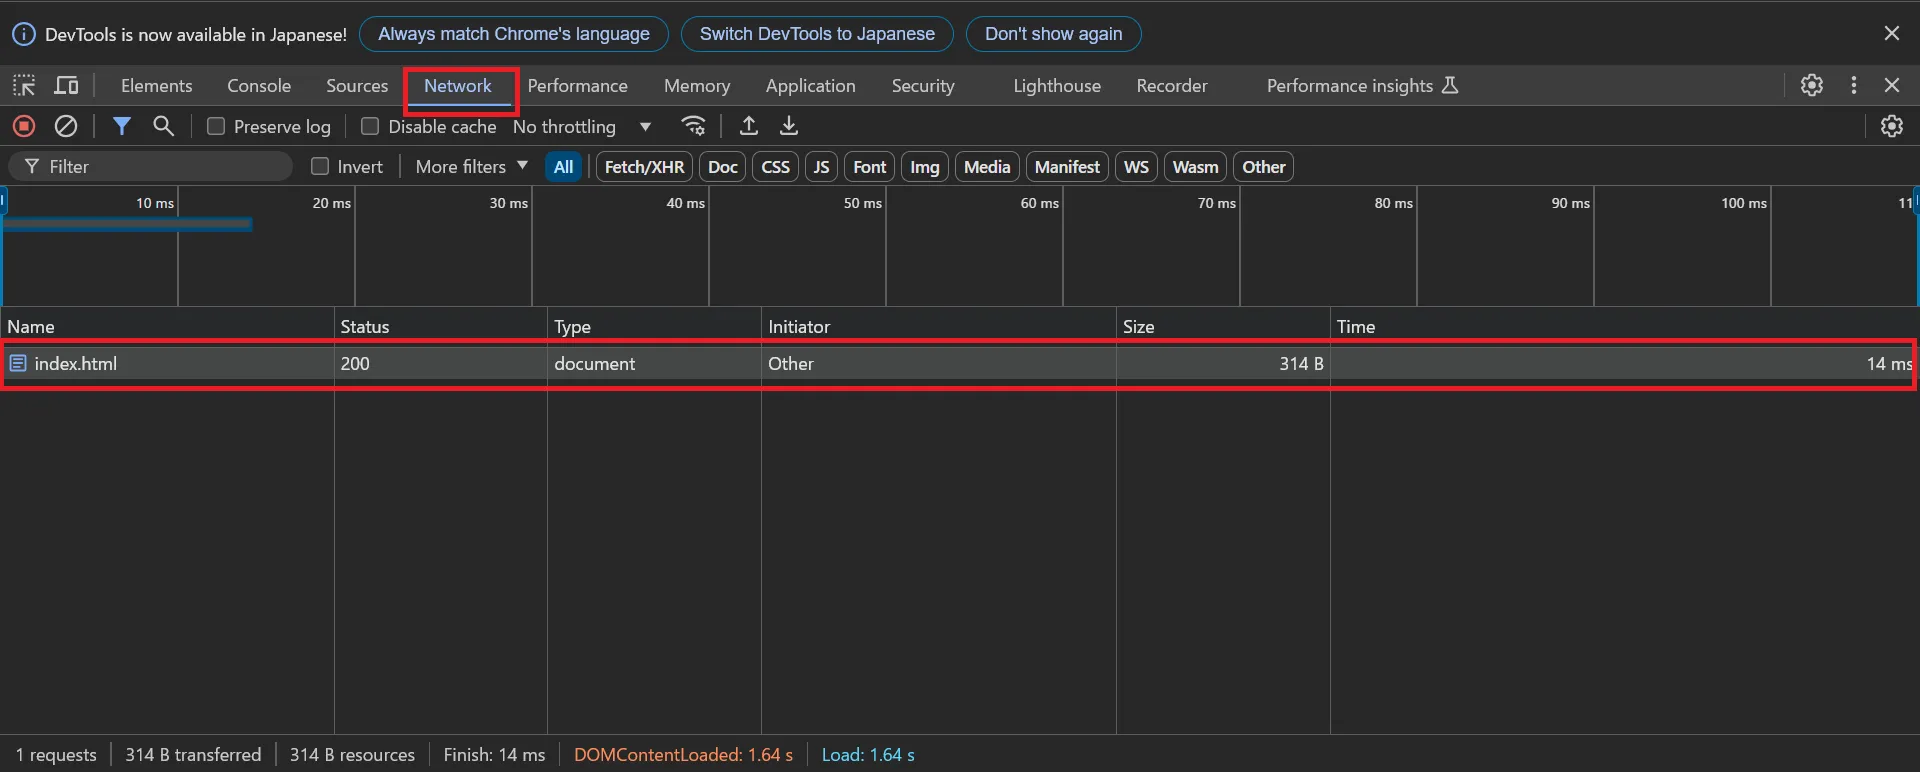Click the info icon in language banner
1920x772 pixels.
24,34
